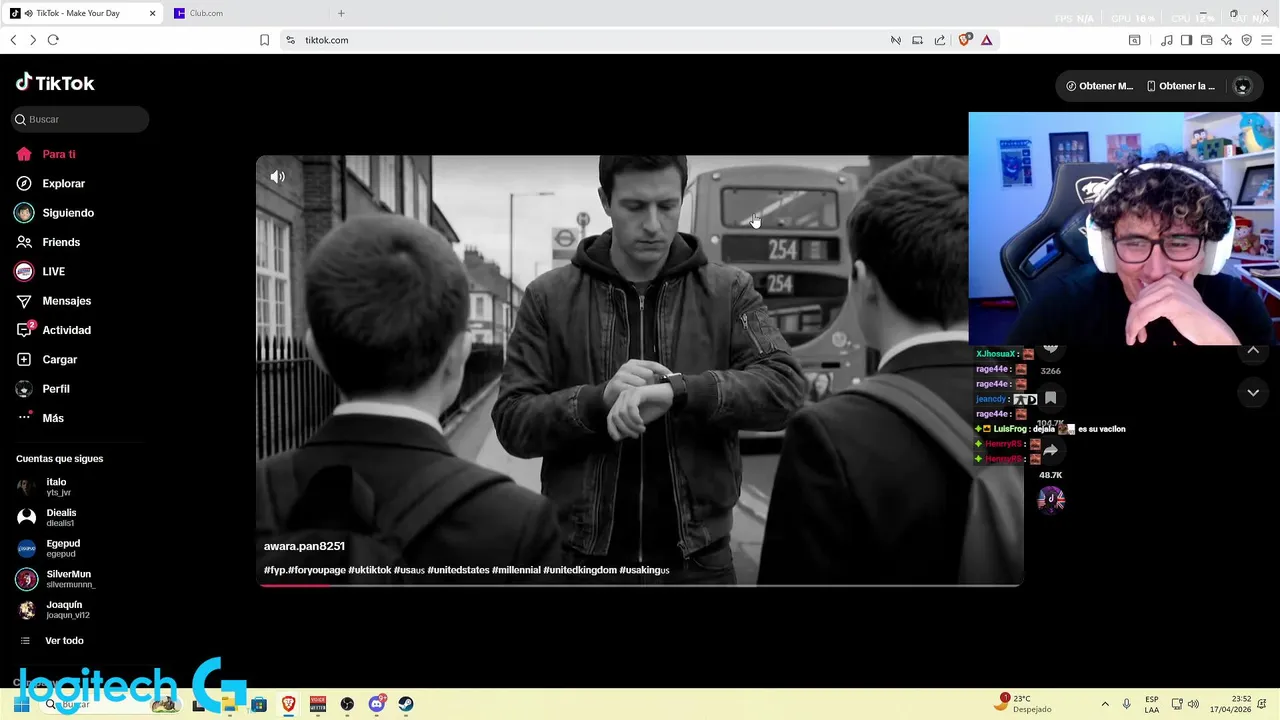The height and width of the screenshot is (720, 1280).
Task: Toggle the browser sidebar panel
Action: [1186, 40]
